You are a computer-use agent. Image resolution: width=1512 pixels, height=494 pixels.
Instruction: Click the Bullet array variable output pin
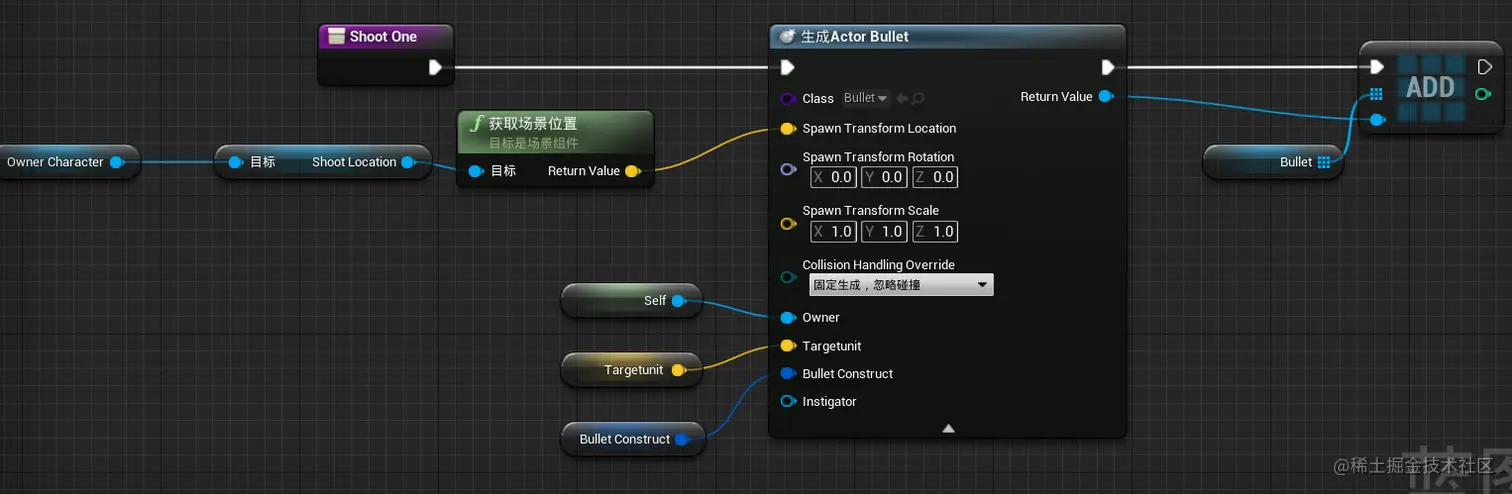coord(1324,162)
